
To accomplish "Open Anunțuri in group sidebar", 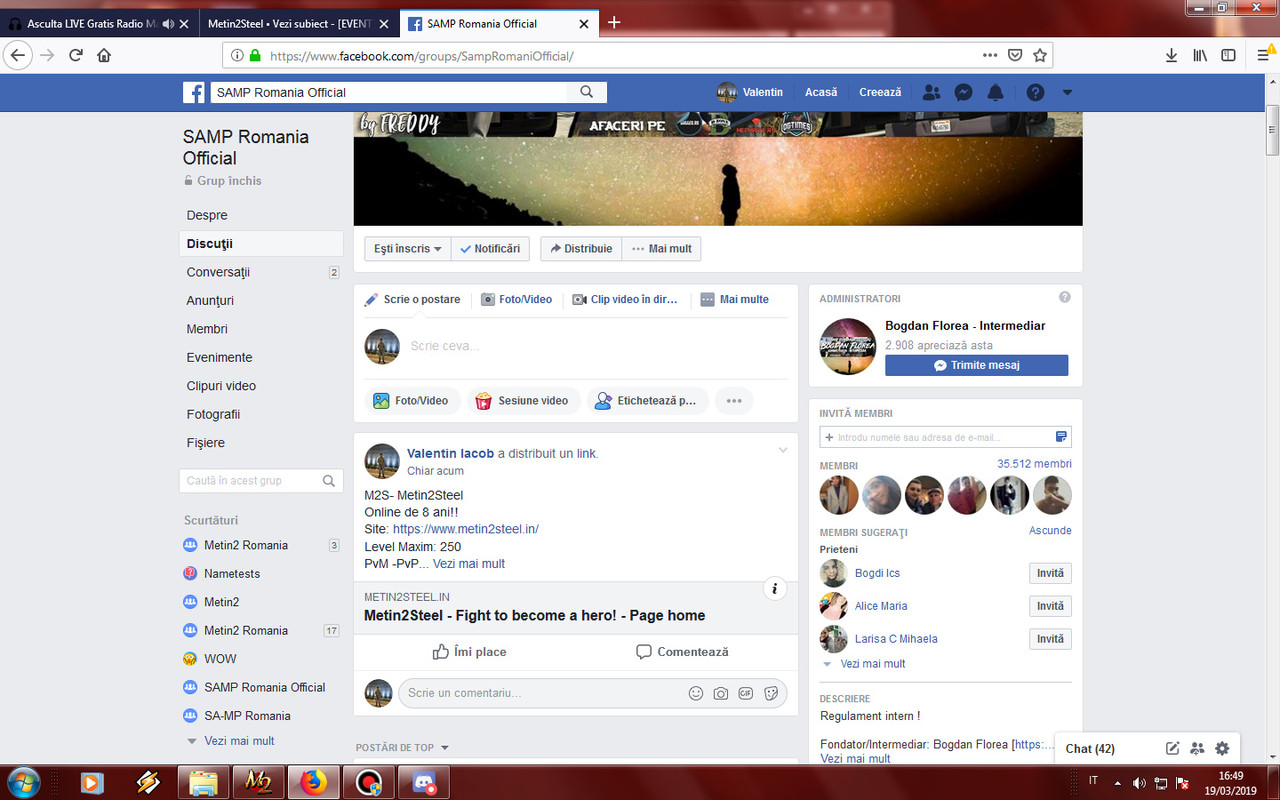I will coord(210,300).
